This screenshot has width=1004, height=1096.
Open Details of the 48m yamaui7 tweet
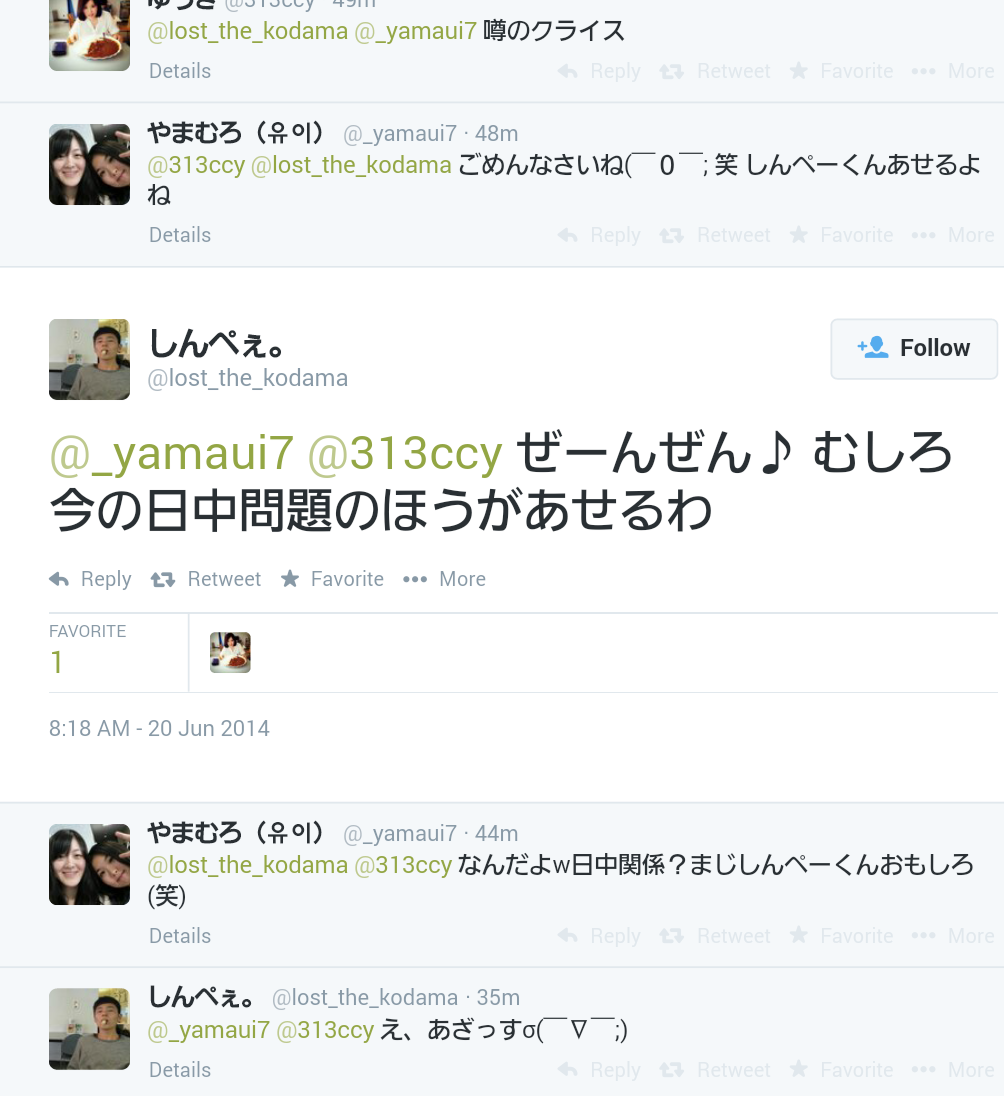click(180, 235)
